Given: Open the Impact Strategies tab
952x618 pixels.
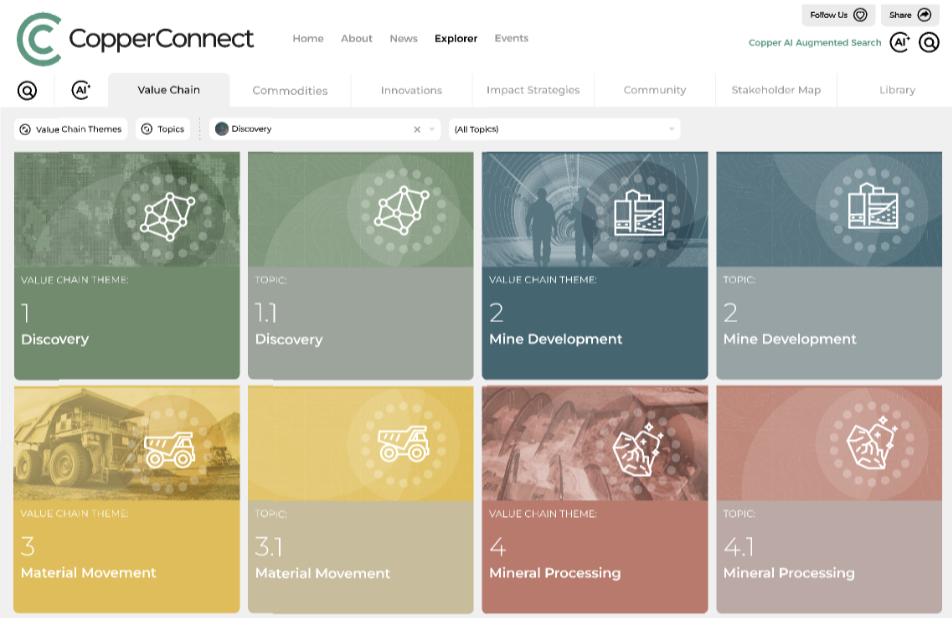Looking at the screenshot, I should tap(533, 90).
